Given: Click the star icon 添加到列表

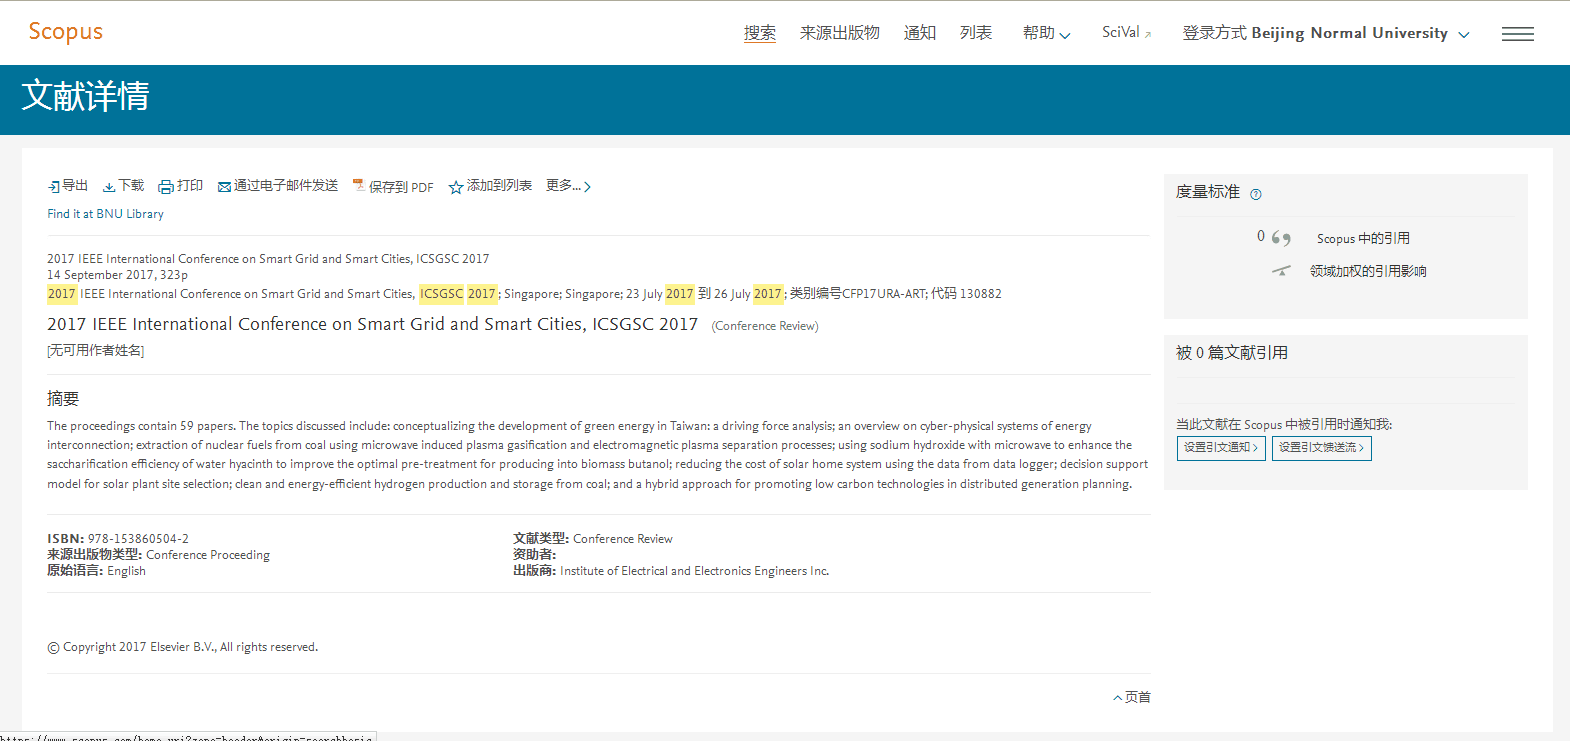Looking at the screenshot, I should (x=456, y=187).
